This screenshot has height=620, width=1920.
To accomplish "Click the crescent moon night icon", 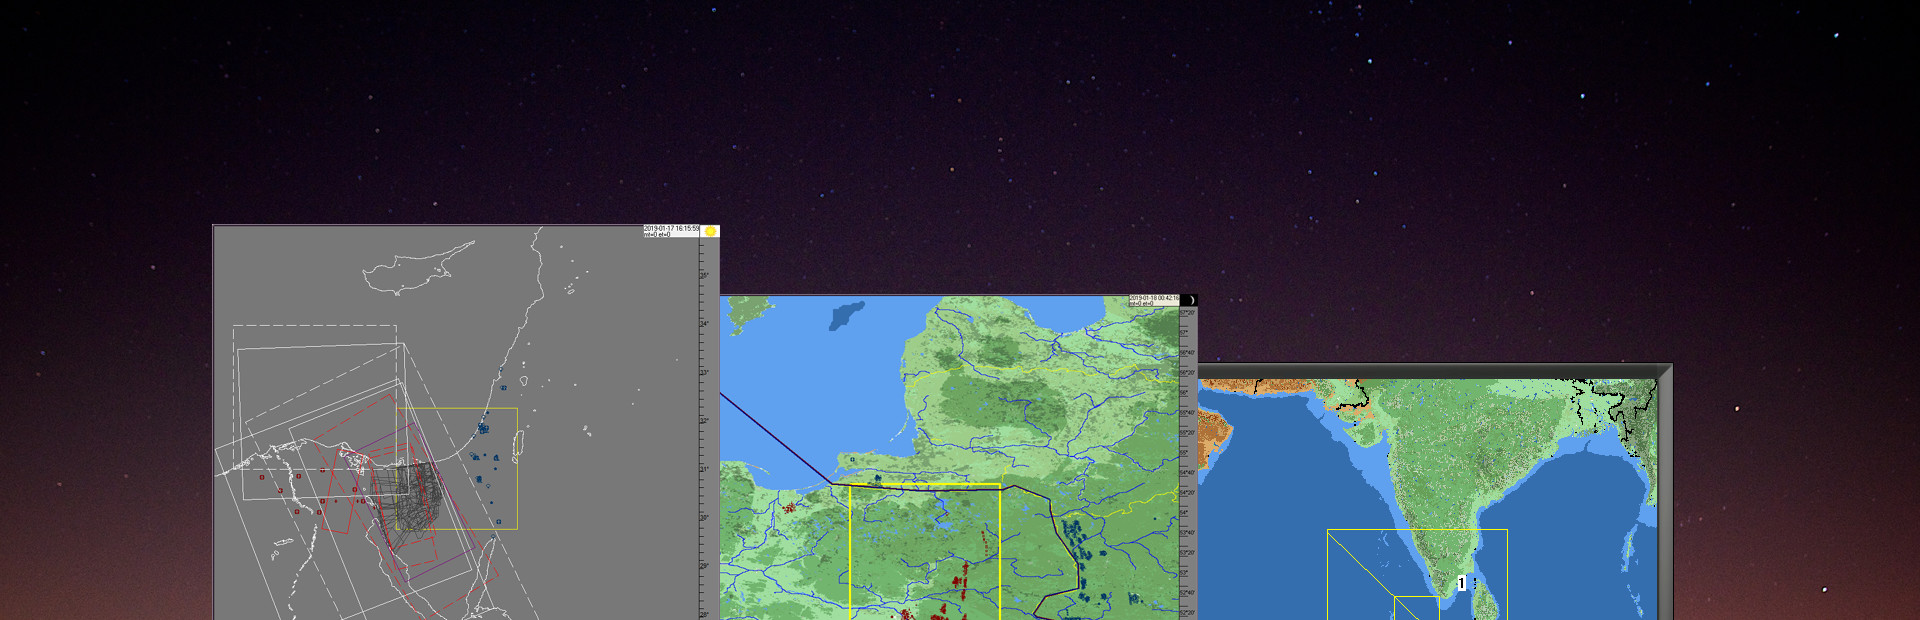I will point(1190,300).
